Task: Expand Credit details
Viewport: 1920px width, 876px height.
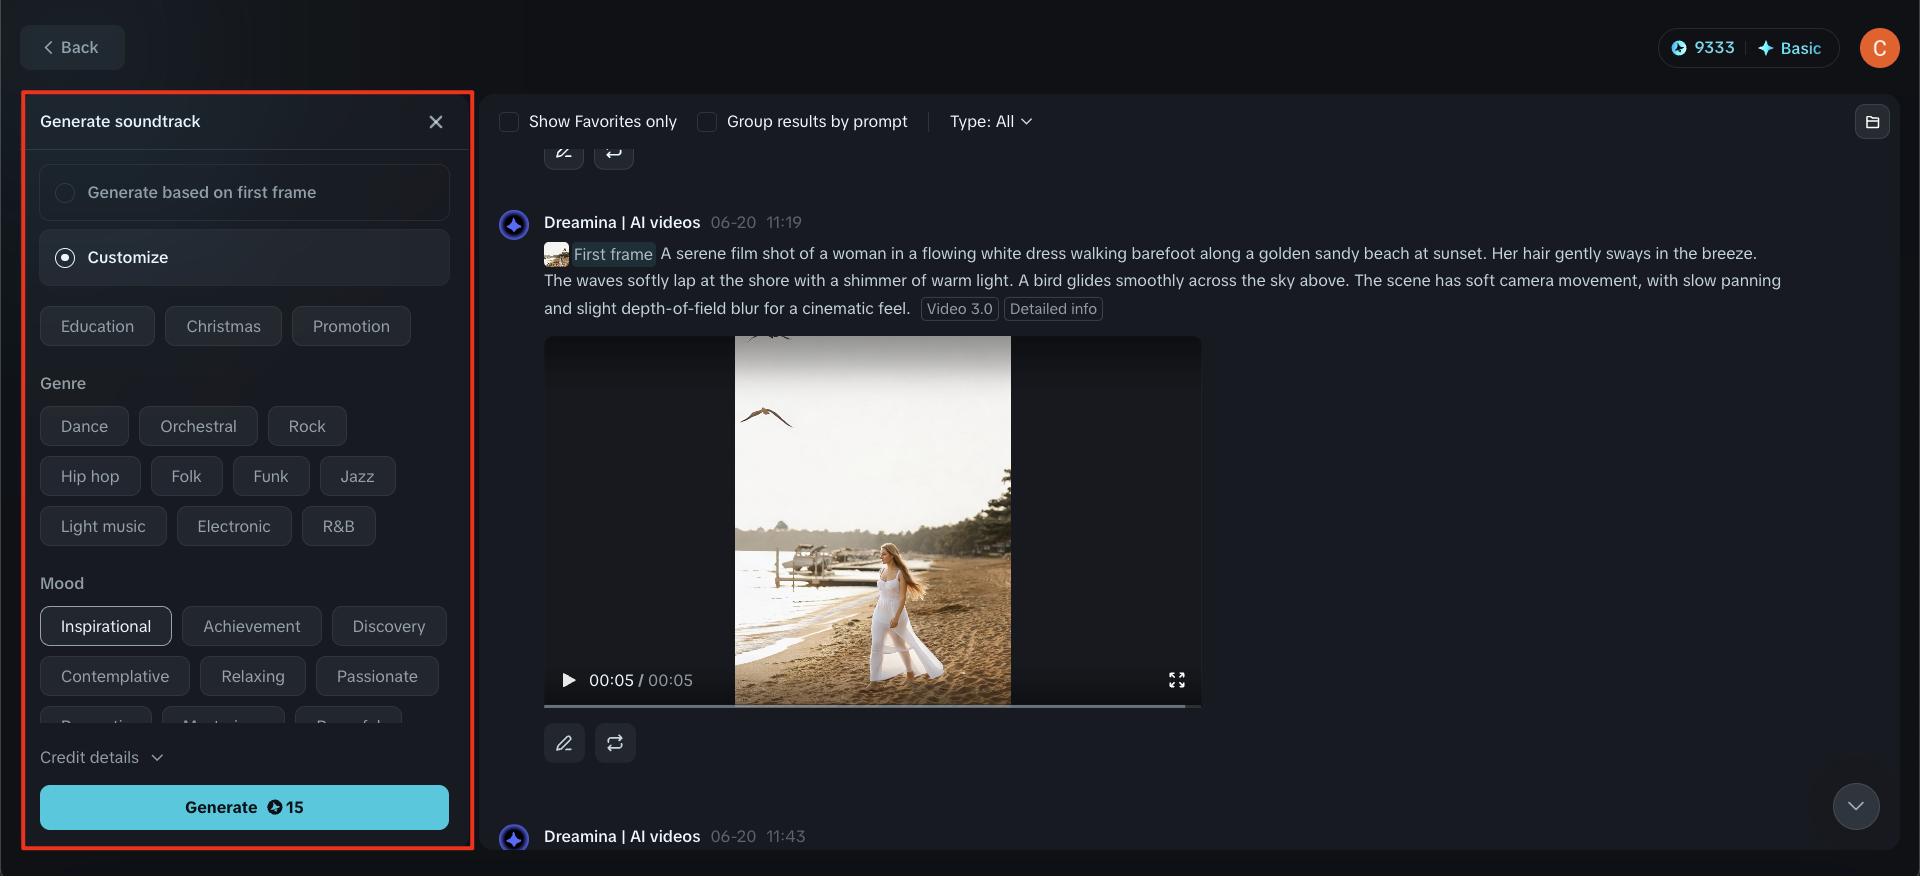Action: [101, 757]
